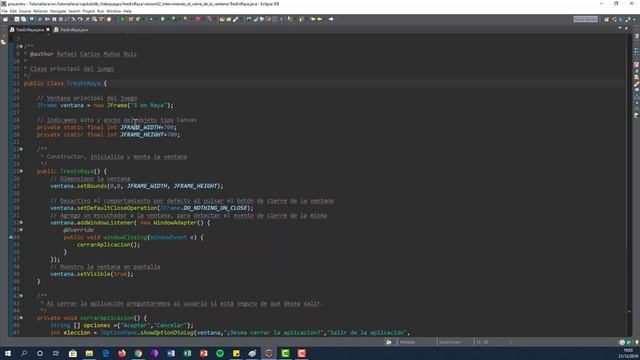Viewport: 640px width, 360px height.
Task: Click the cerrarAplicacion(); call in windowClosing
Action: click(109, 245)
